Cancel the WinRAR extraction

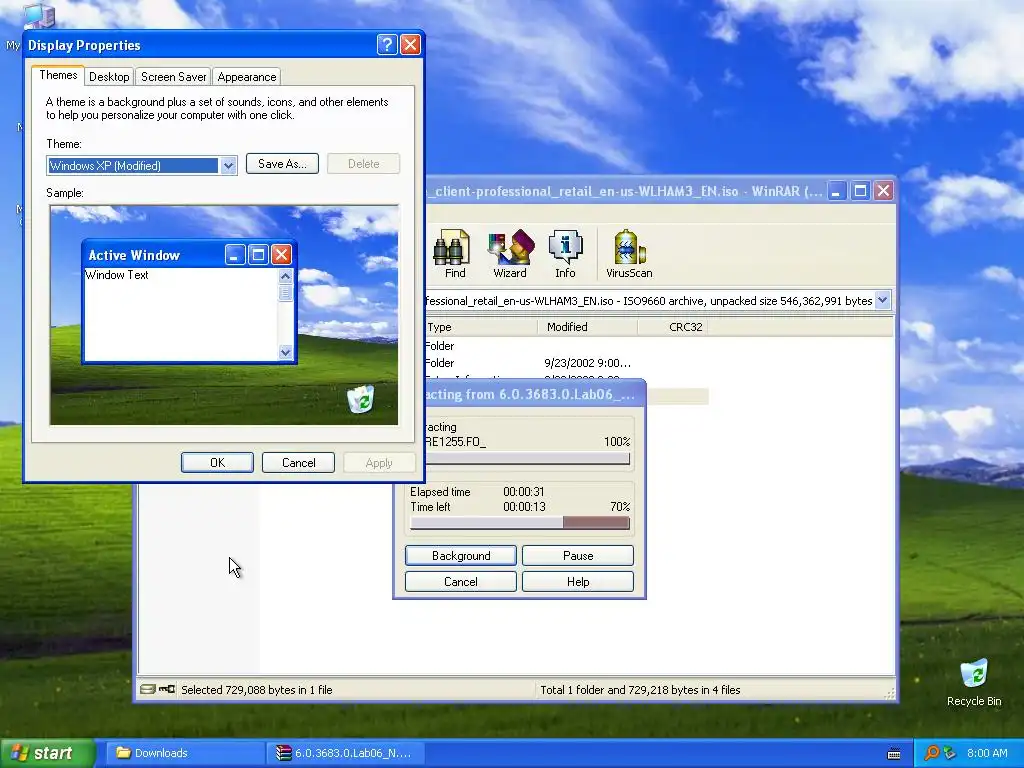coord(461,582)
